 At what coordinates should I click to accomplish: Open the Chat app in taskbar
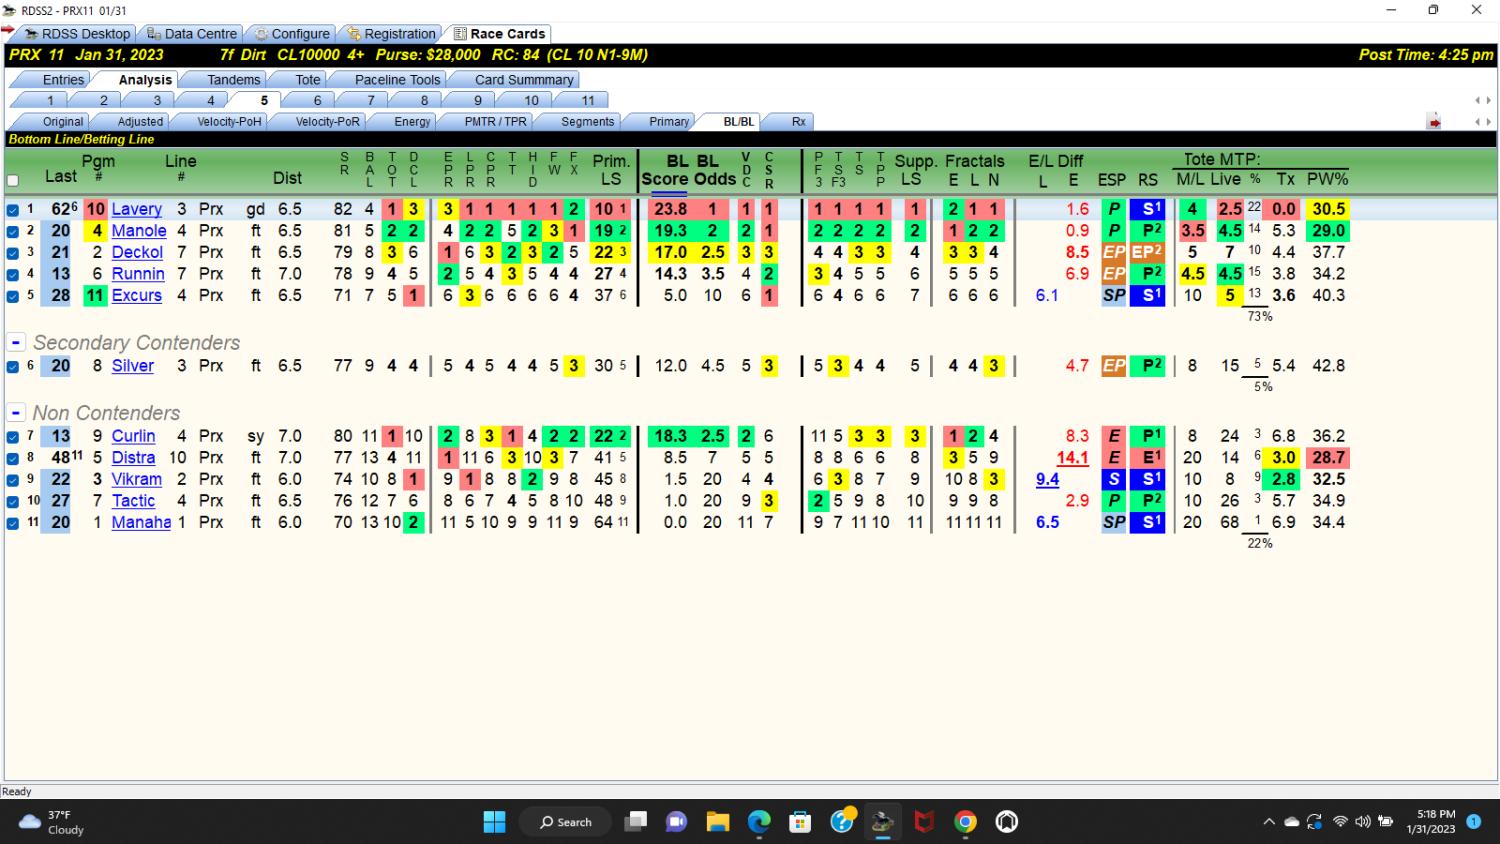[676, 822]
